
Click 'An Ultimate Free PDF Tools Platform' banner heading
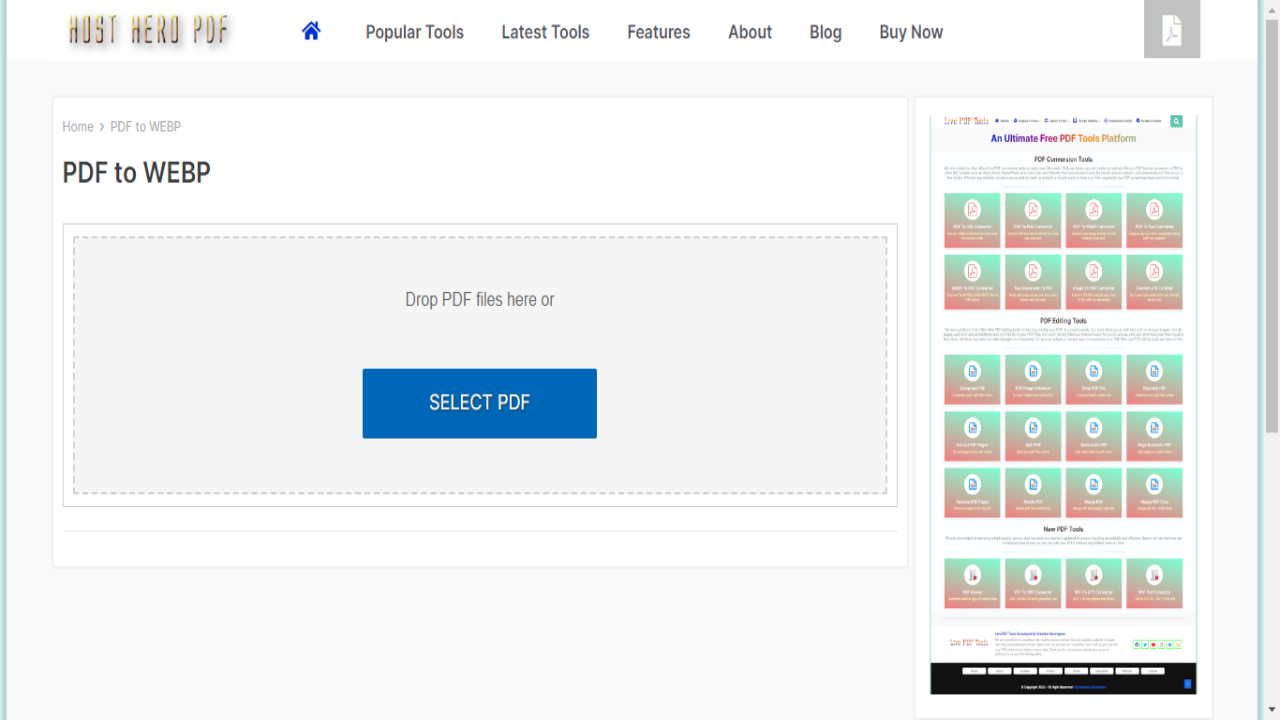point(1062,139)
